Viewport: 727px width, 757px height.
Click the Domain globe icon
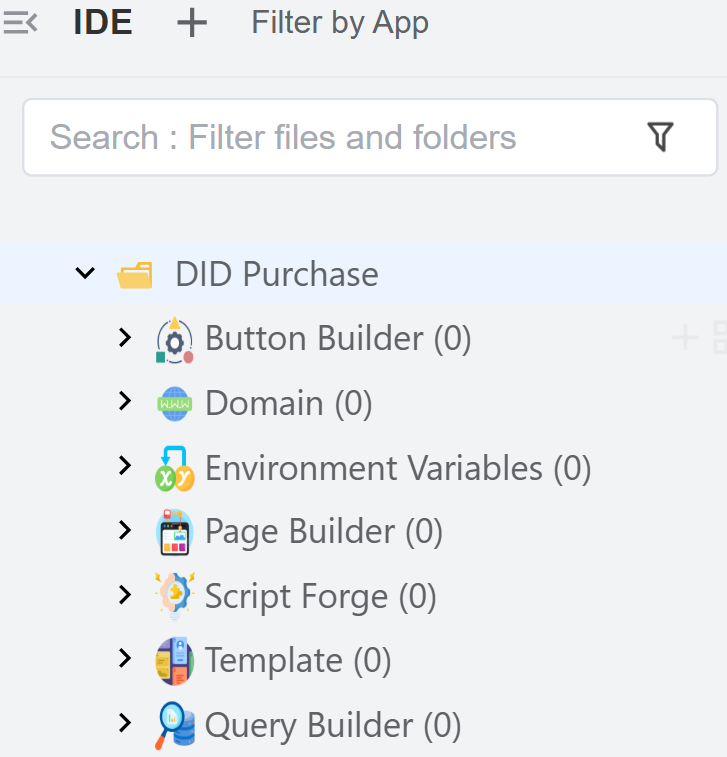pyautogui.click(x=175, y=404)
